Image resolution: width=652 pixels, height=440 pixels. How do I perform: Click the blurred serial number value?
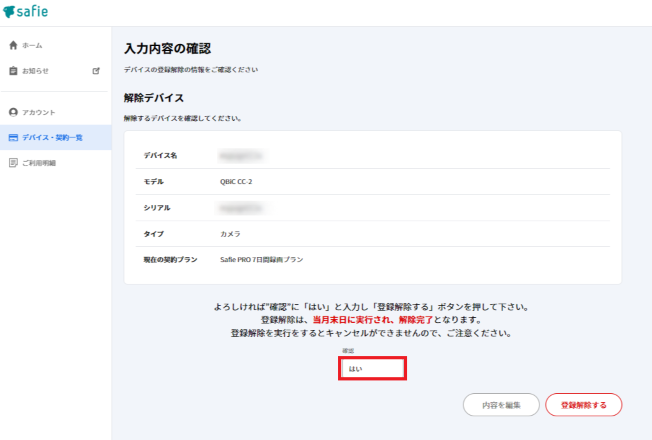[x=241, y=208]
